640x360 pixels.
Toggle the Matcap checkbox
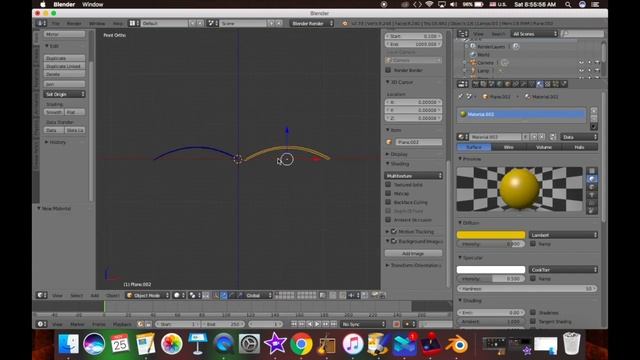388,193
